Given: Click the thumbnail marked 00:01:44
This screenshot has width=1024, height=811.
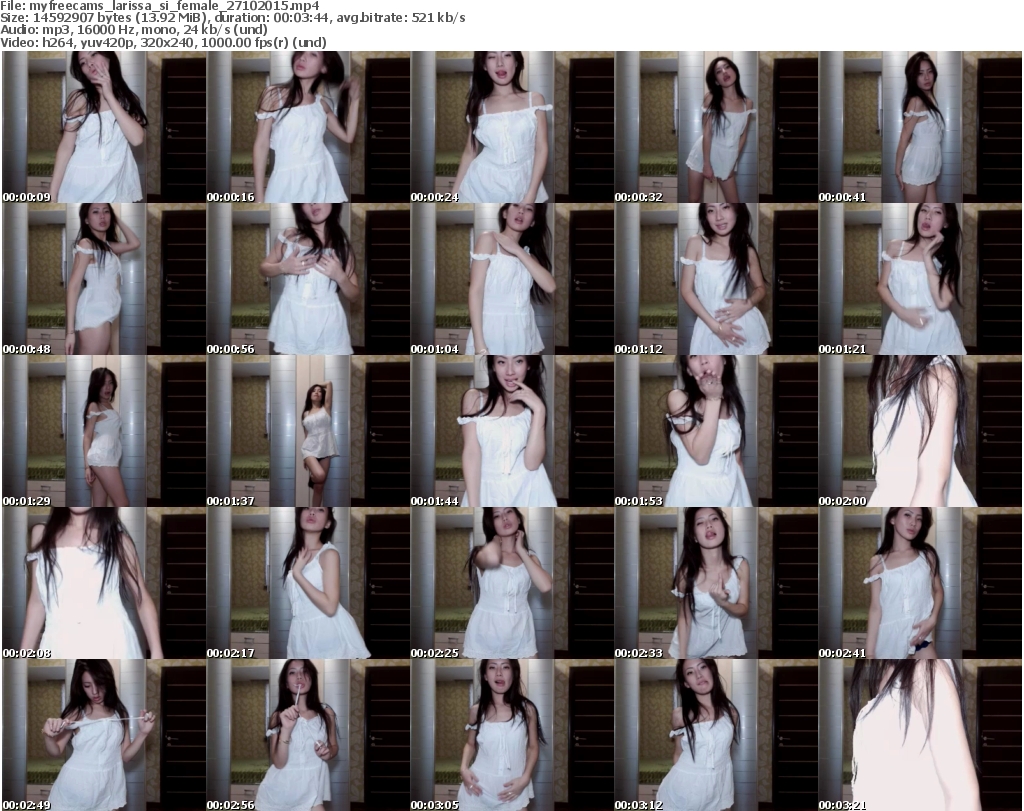Looking at the screenshot, I should point(511,431).
